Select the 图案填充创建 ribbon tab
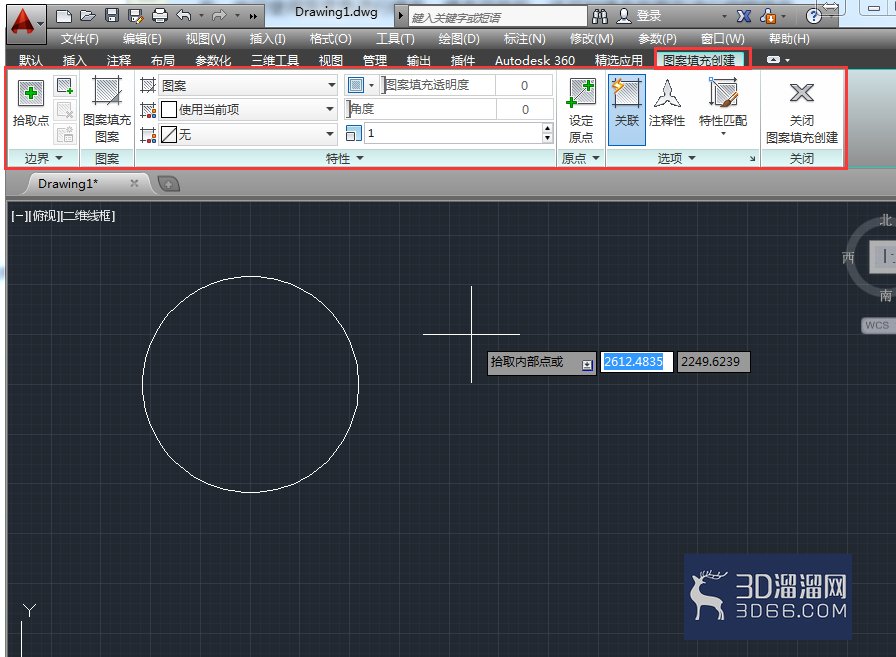896x657 pixels. pos(699,60)
